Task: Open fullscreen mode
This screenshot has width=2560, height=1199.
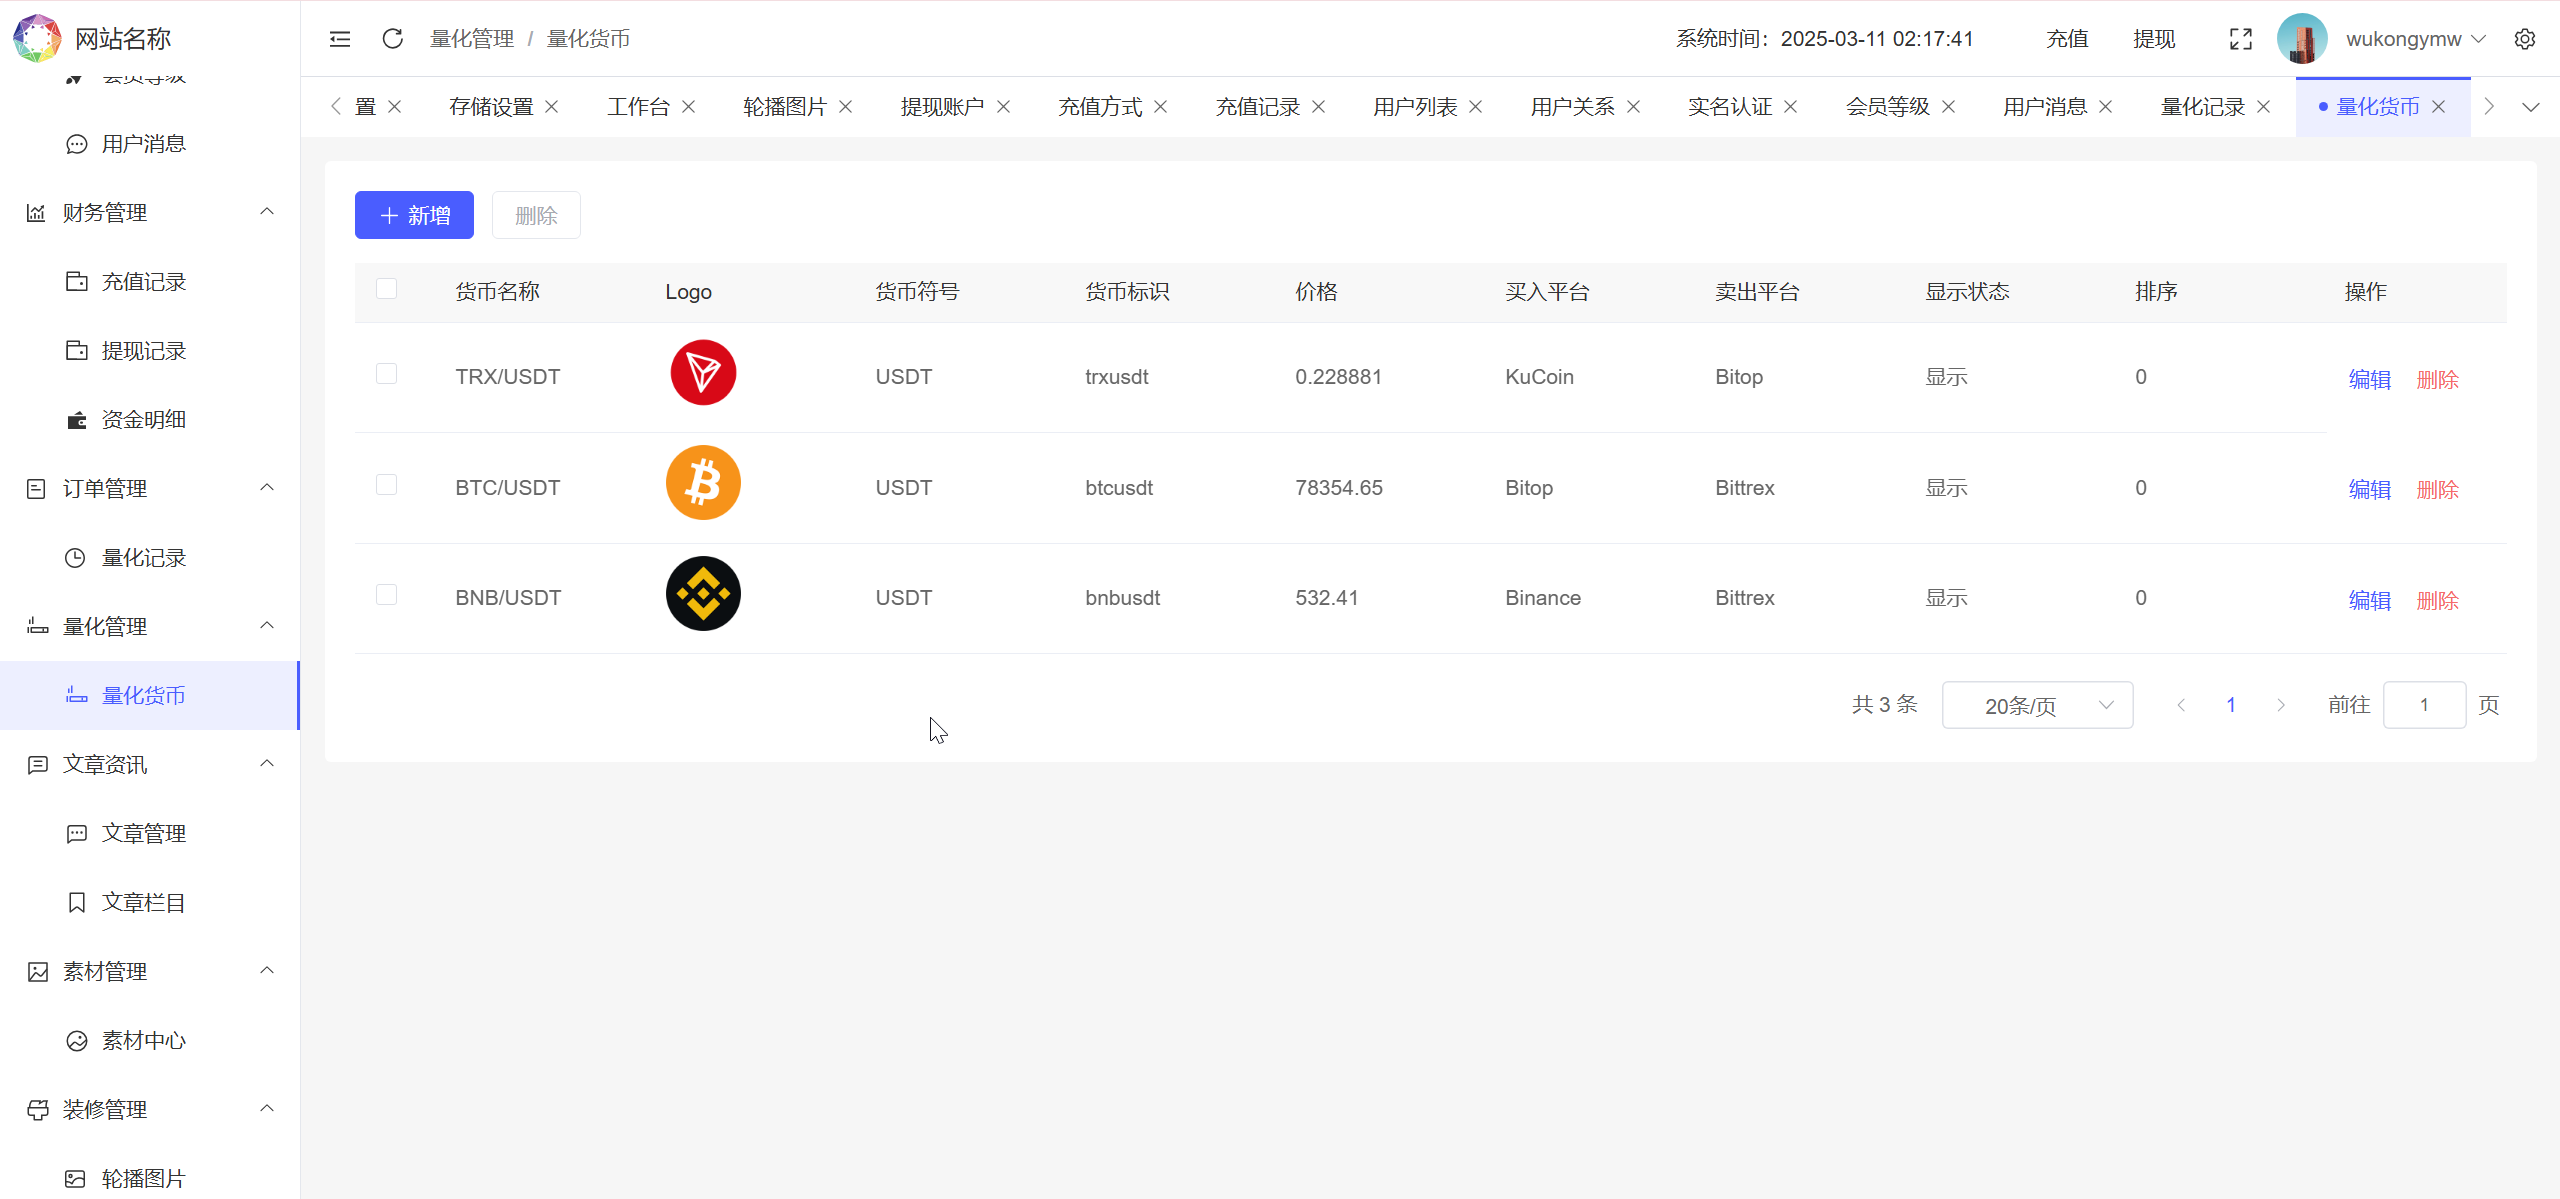Action: pyautogui.click(x=2241, y=38)
